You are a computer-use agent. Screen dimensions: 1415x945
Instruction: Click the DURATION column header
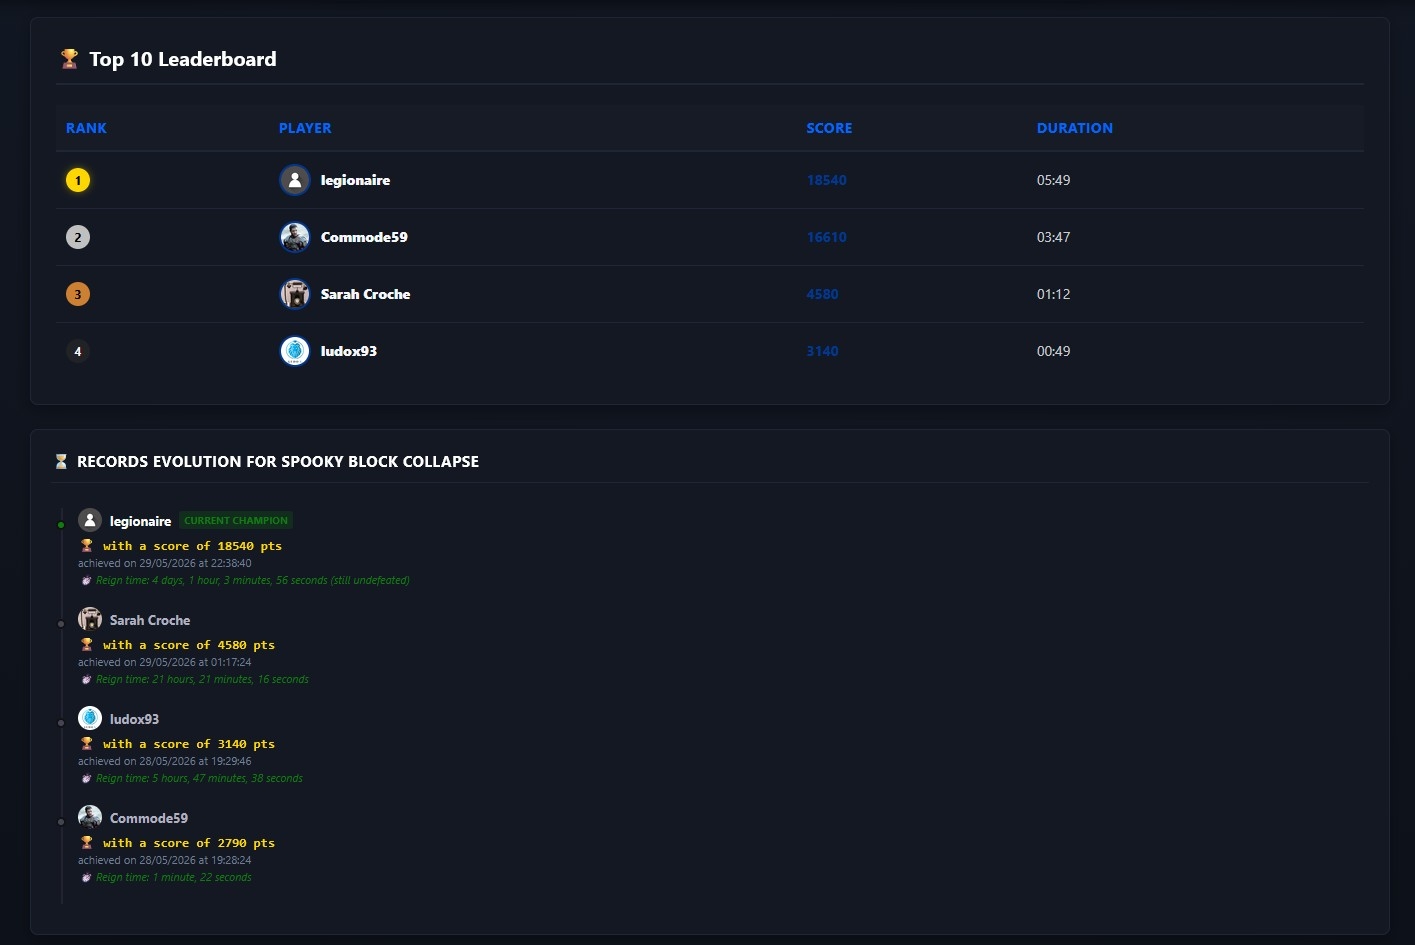click(1074, 128)
